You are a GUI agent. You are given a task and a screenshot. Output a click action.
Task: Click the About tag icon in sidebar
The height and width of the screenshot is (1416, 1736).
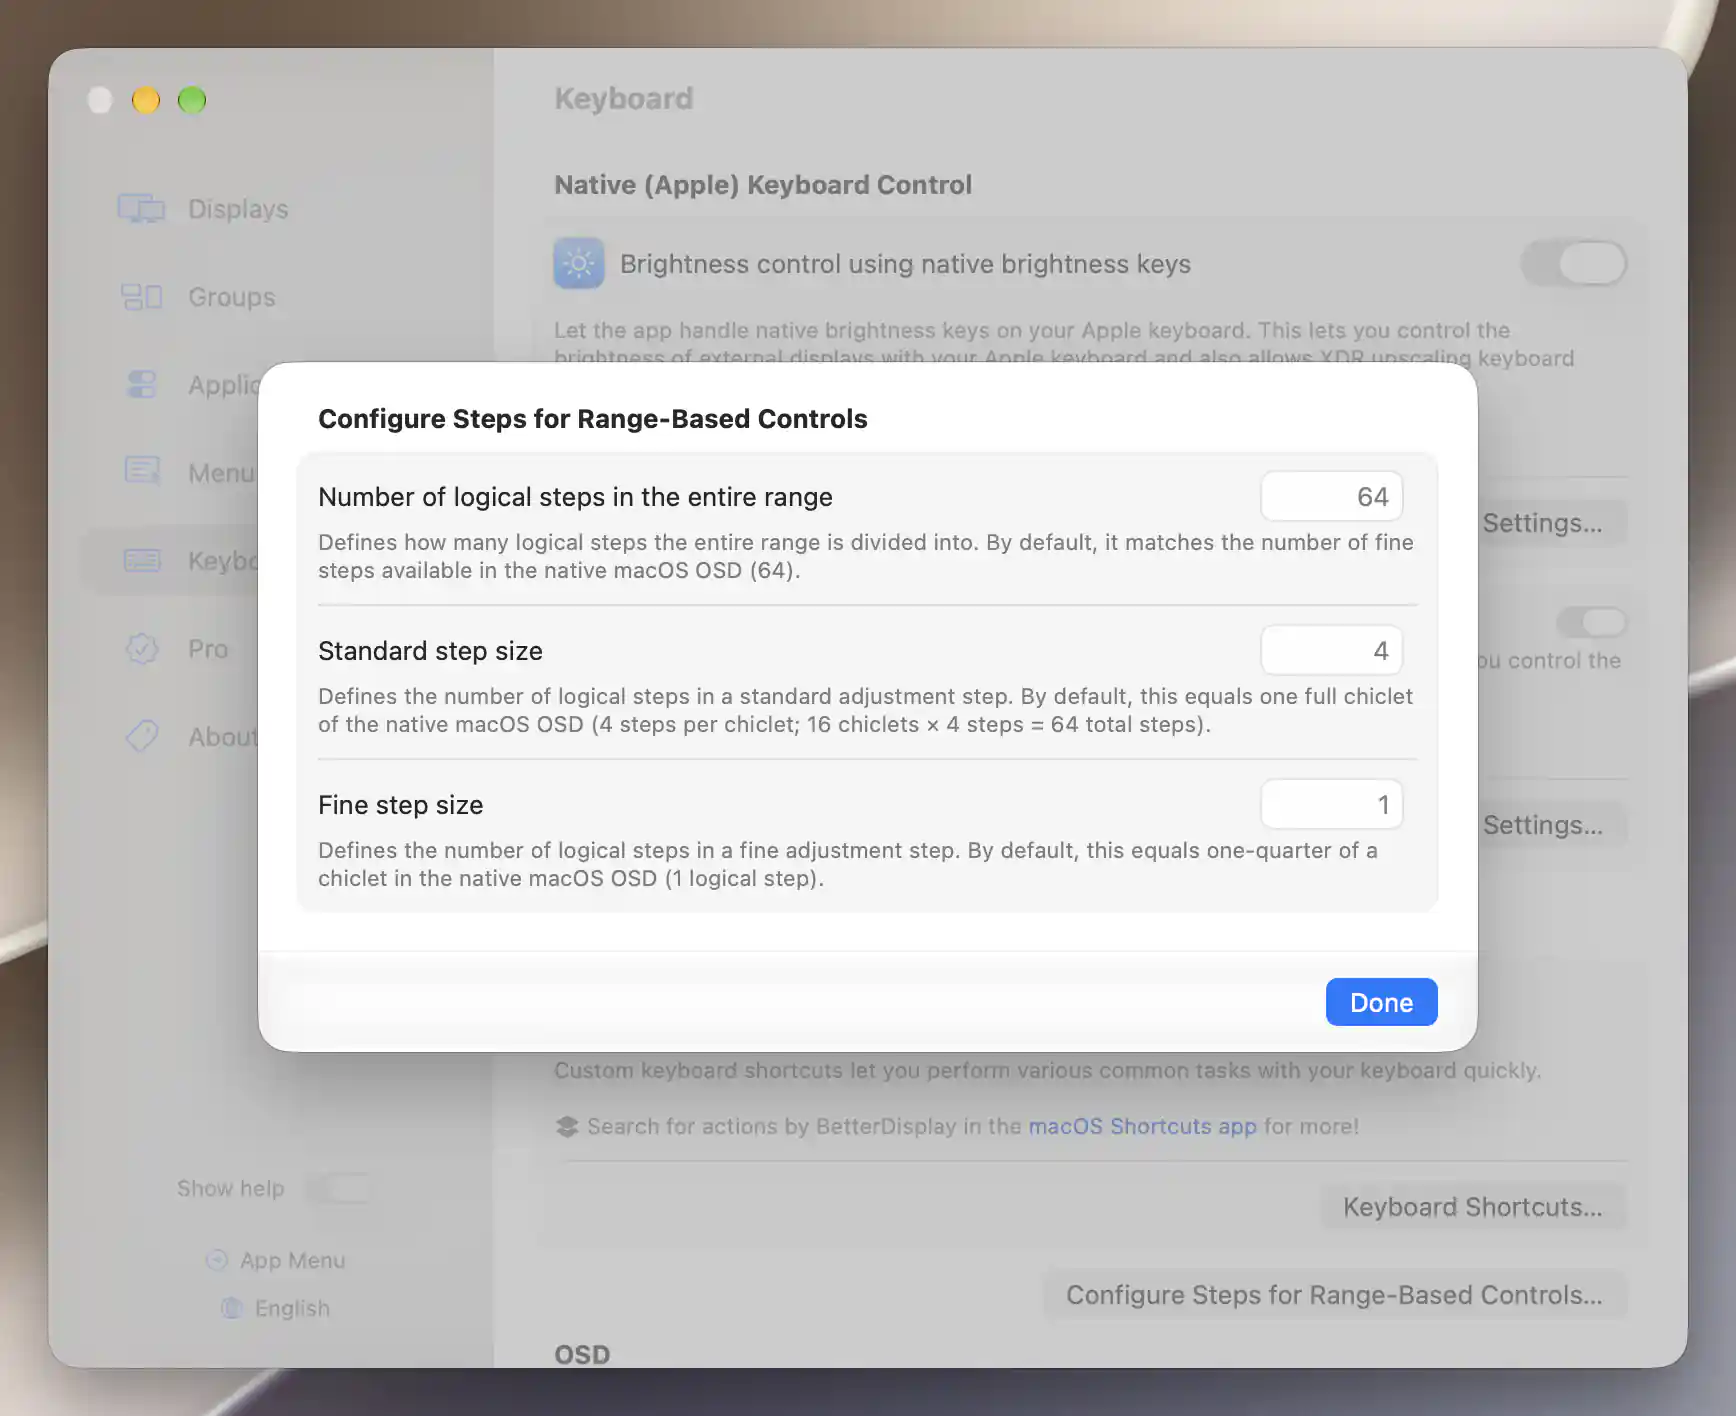click(142, 737)
